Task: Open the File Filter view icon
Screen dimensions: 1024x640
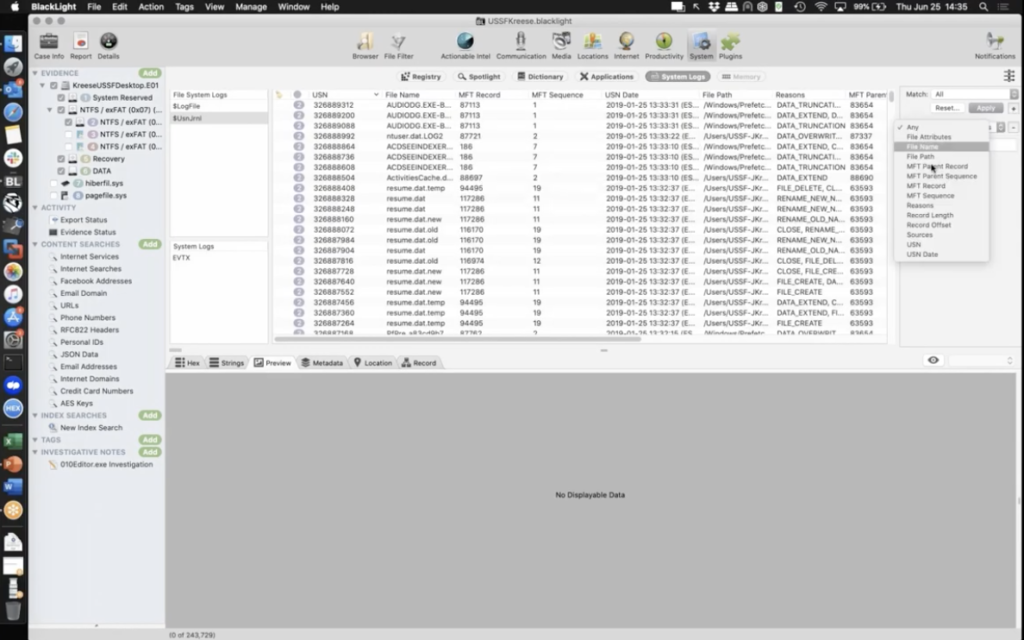Action: click(398, 42)
